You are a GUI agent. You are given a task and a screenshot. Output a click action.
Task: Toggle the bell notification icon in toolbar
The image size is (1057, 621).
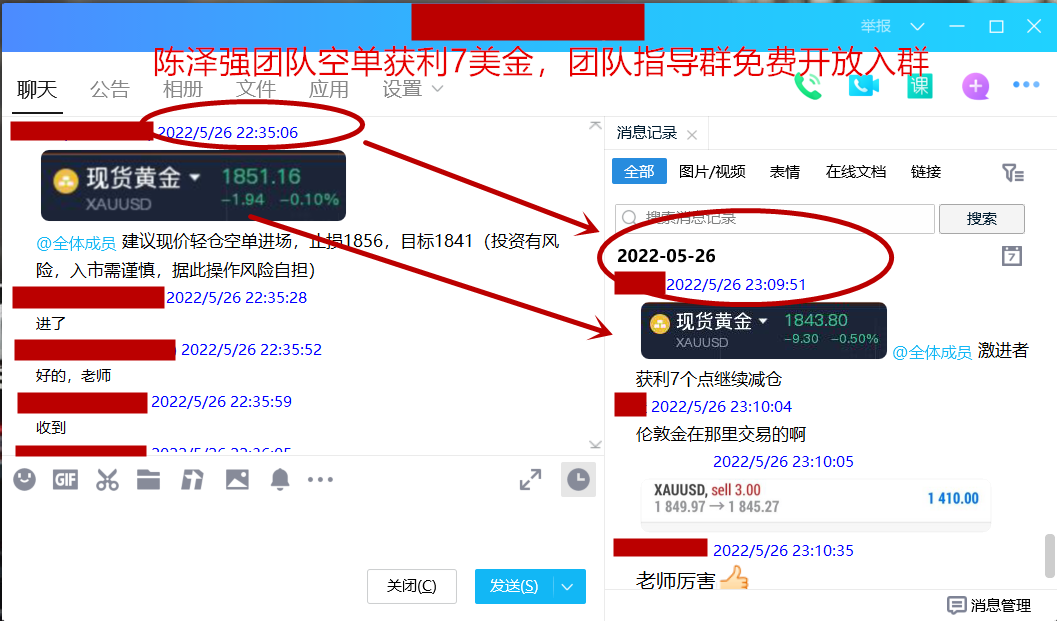coord(280,480)
